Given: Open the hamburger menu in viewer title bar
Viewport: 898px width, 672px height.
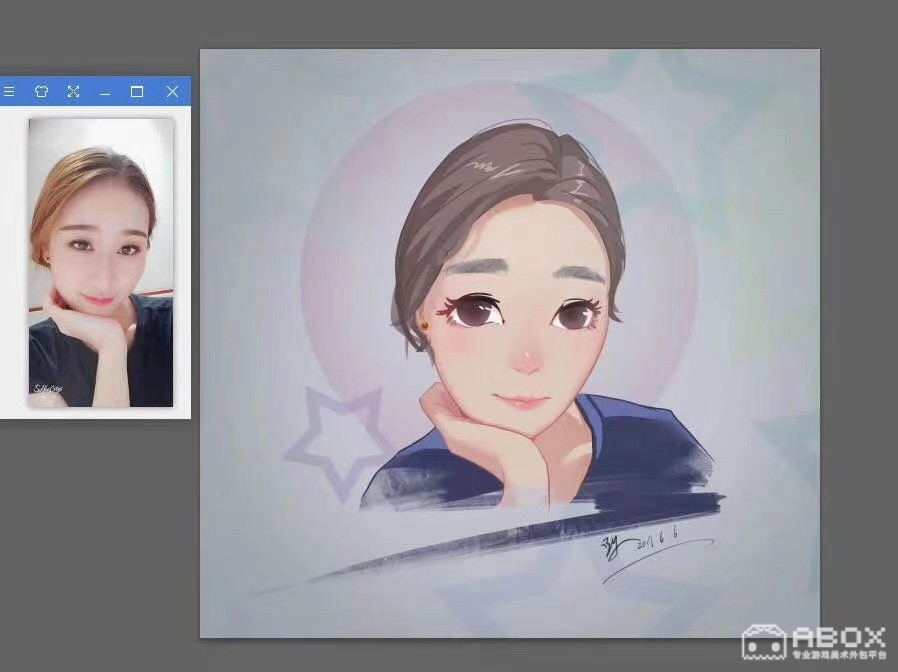Looking at the screenshot, I should [x=9, y=92].
